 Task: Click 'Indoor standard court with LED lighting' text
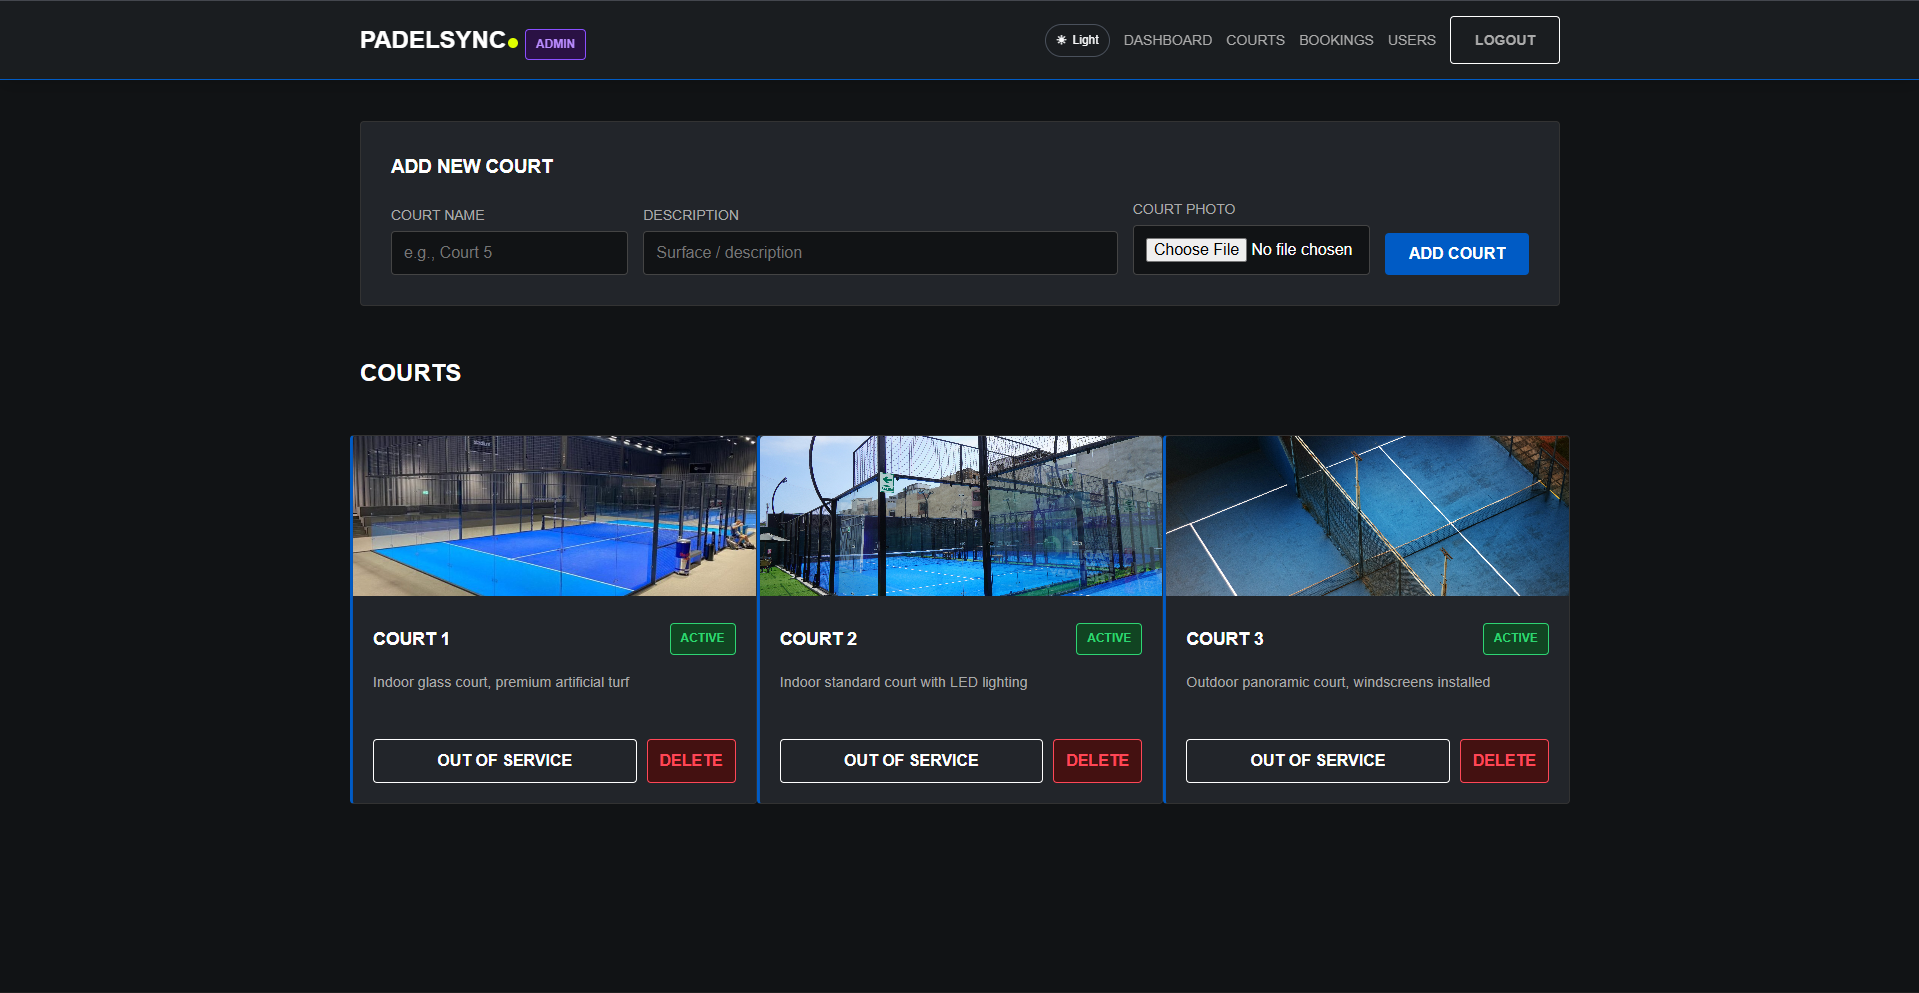(x=903, y=682)
